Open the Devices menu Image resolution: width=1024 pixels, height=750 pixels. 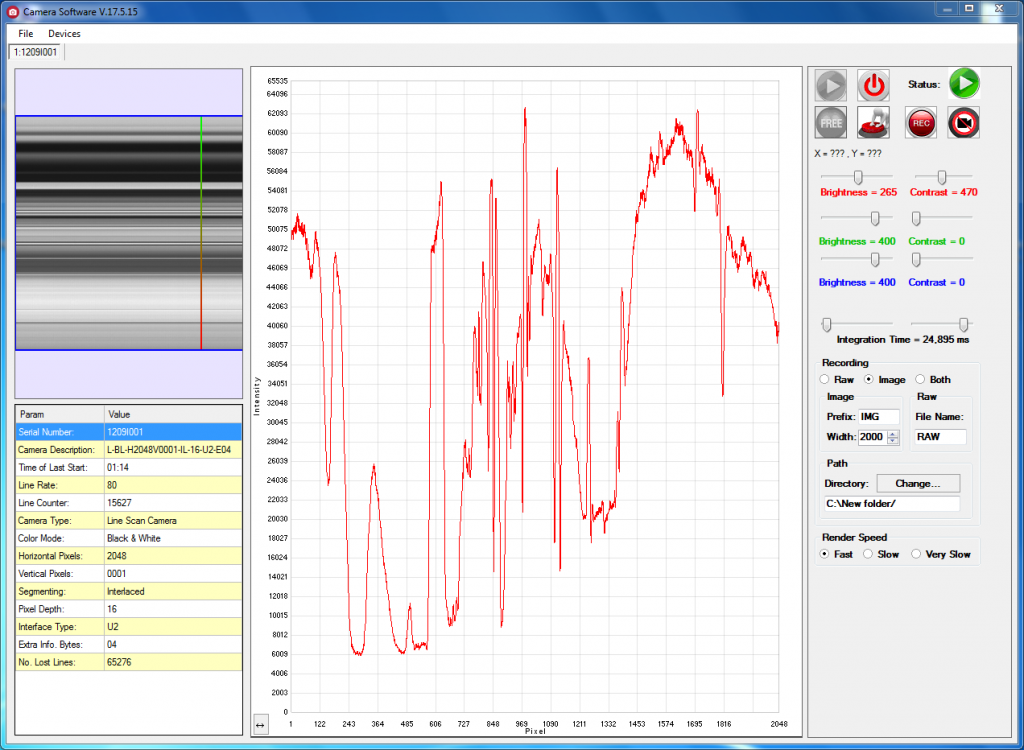click(64, 33)
